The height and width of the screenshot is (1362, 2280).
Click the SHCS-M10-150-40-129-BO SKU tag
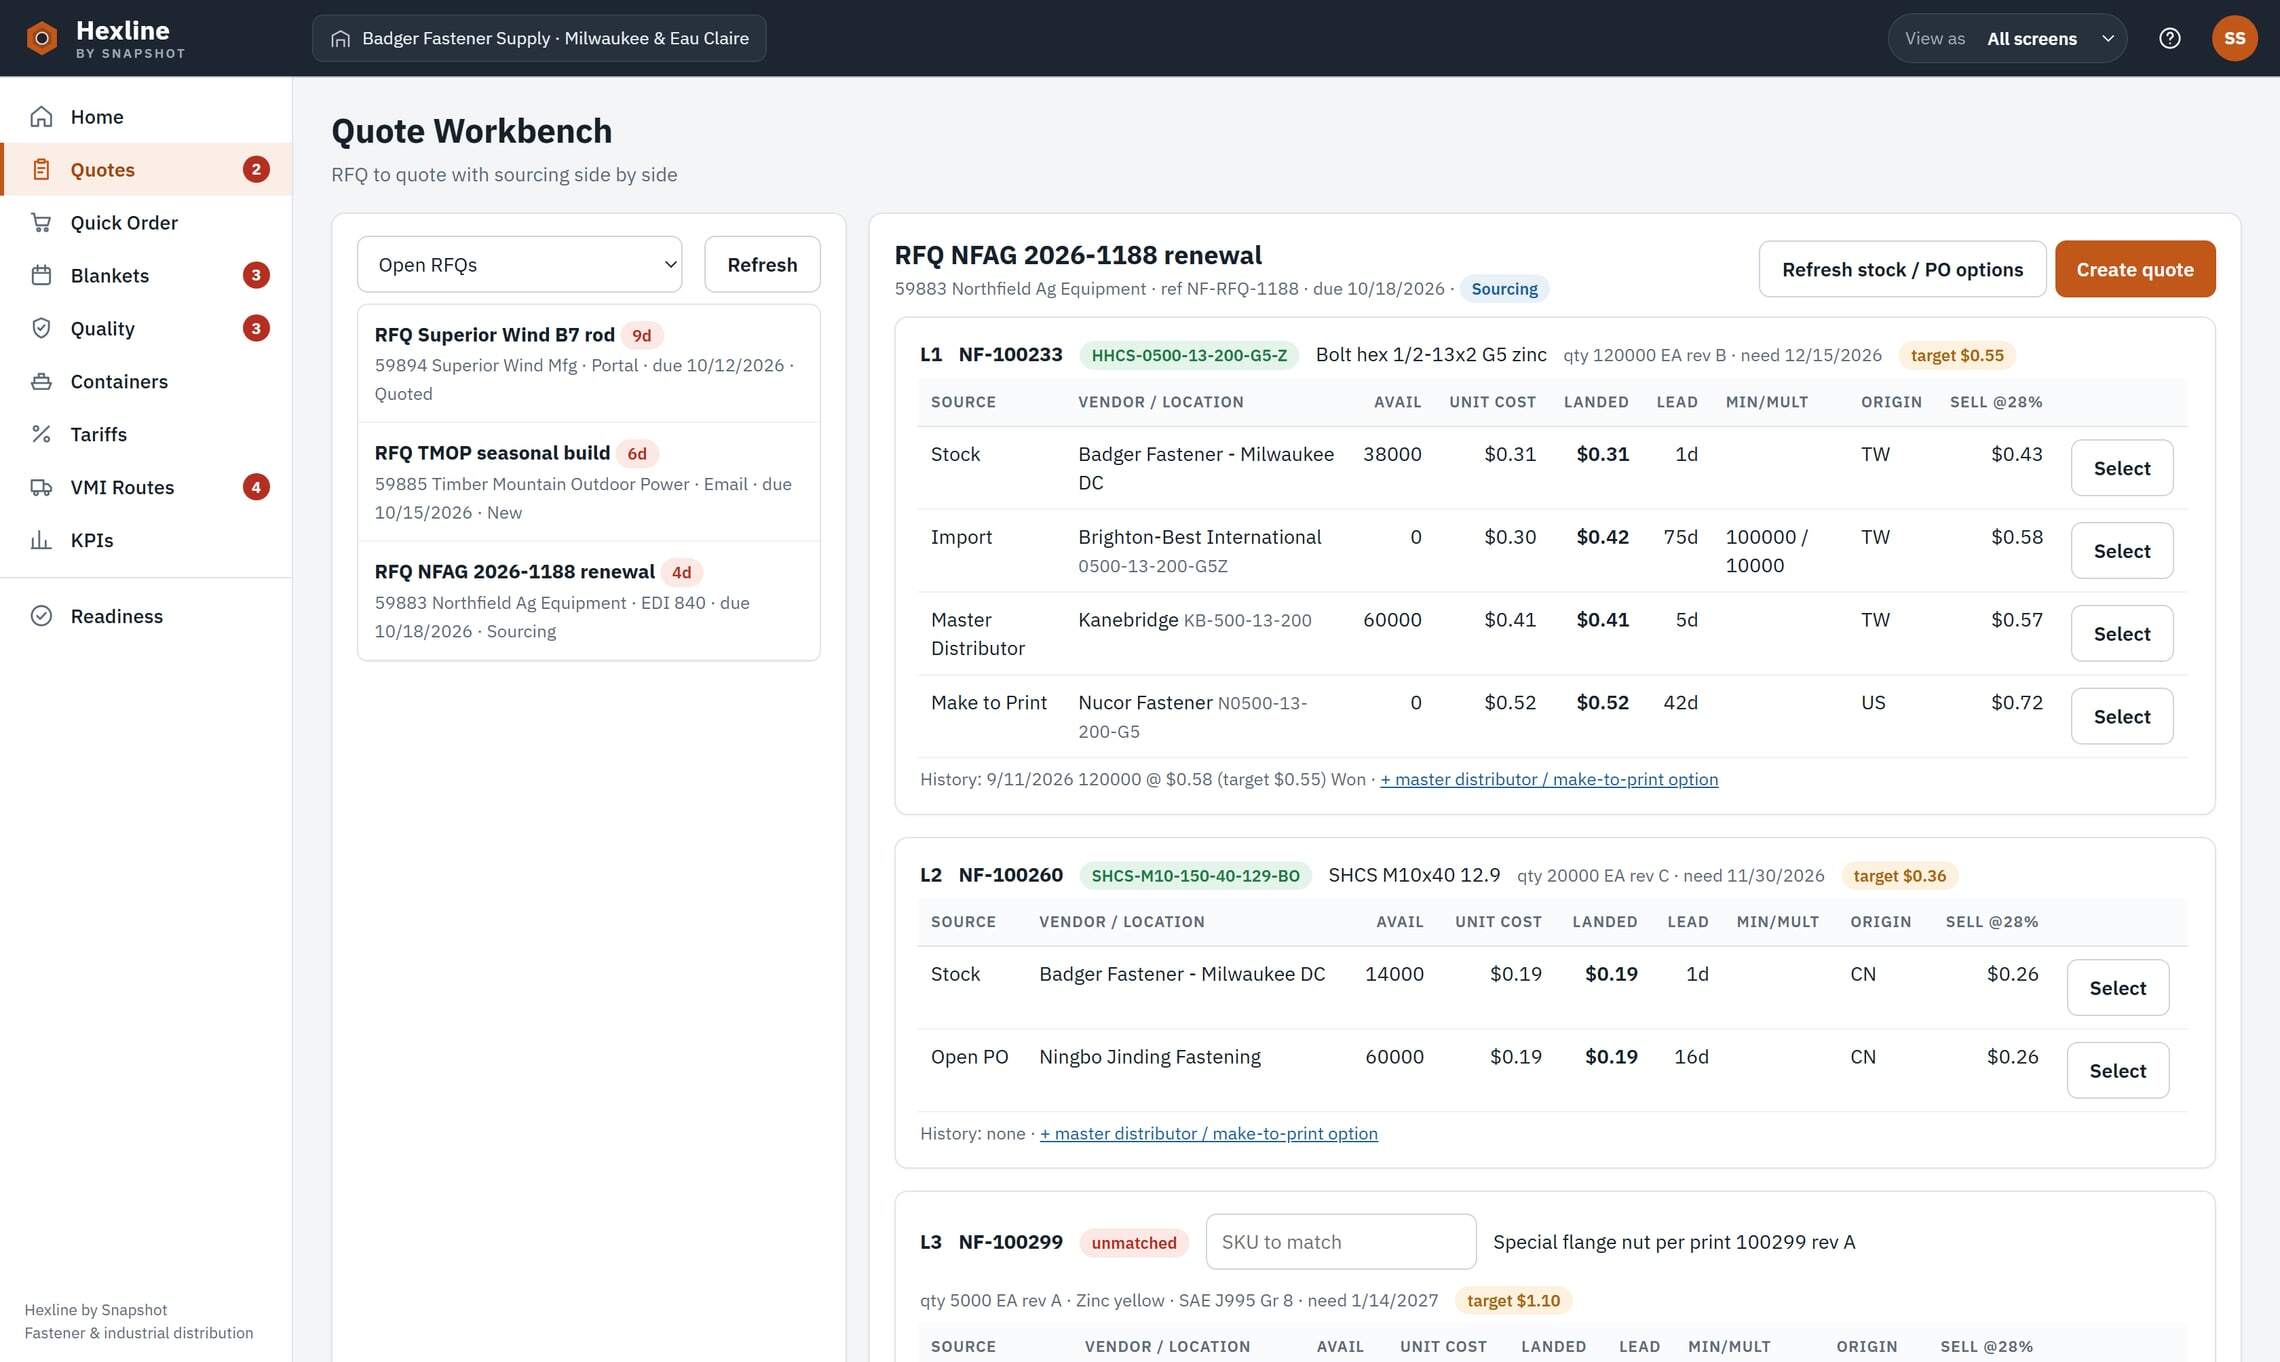(1195, 876)
